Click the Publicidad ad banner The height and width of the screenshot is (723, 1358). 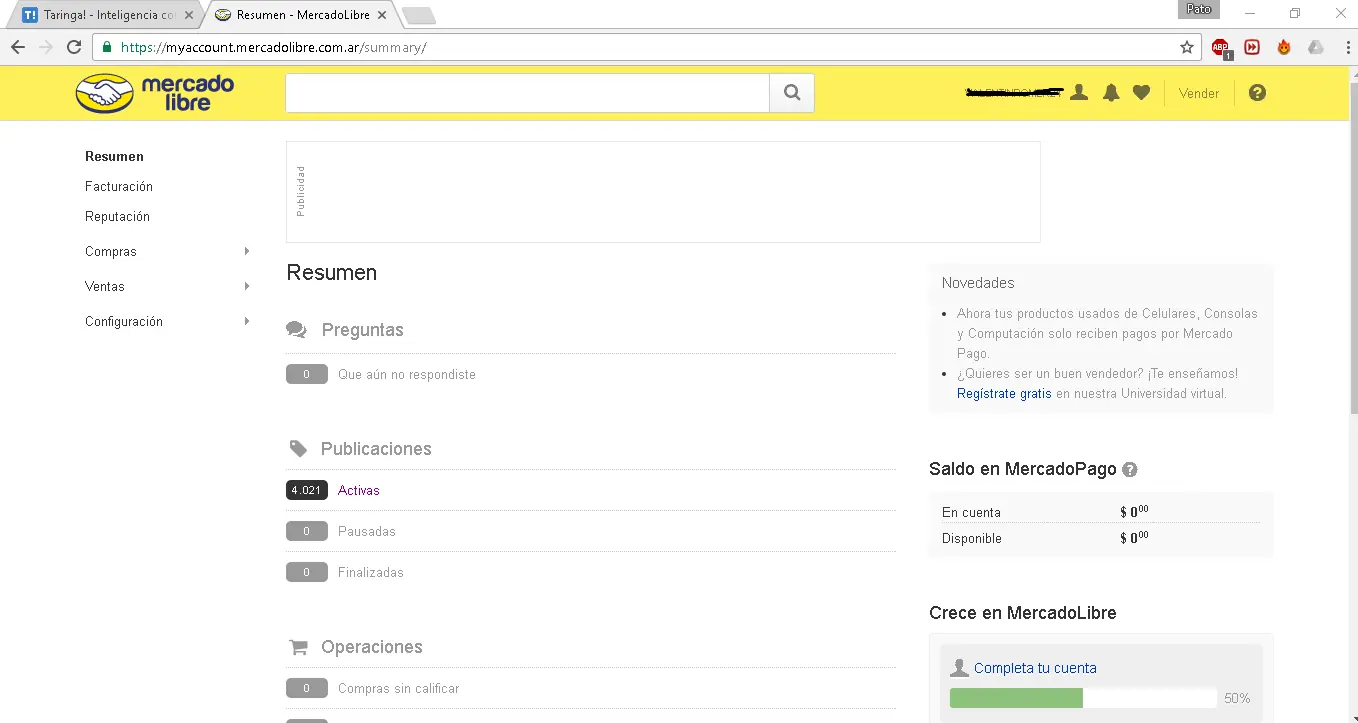coord(663,192)
